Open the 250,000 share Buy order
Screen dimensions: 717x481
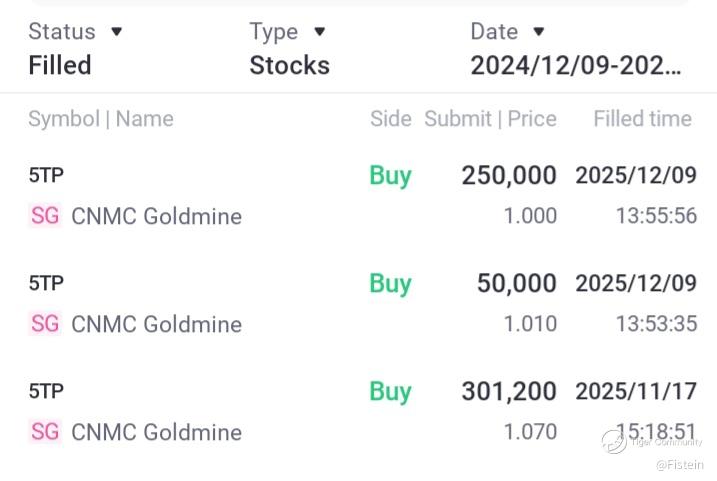pyautogui.click(x=508, y=176)
